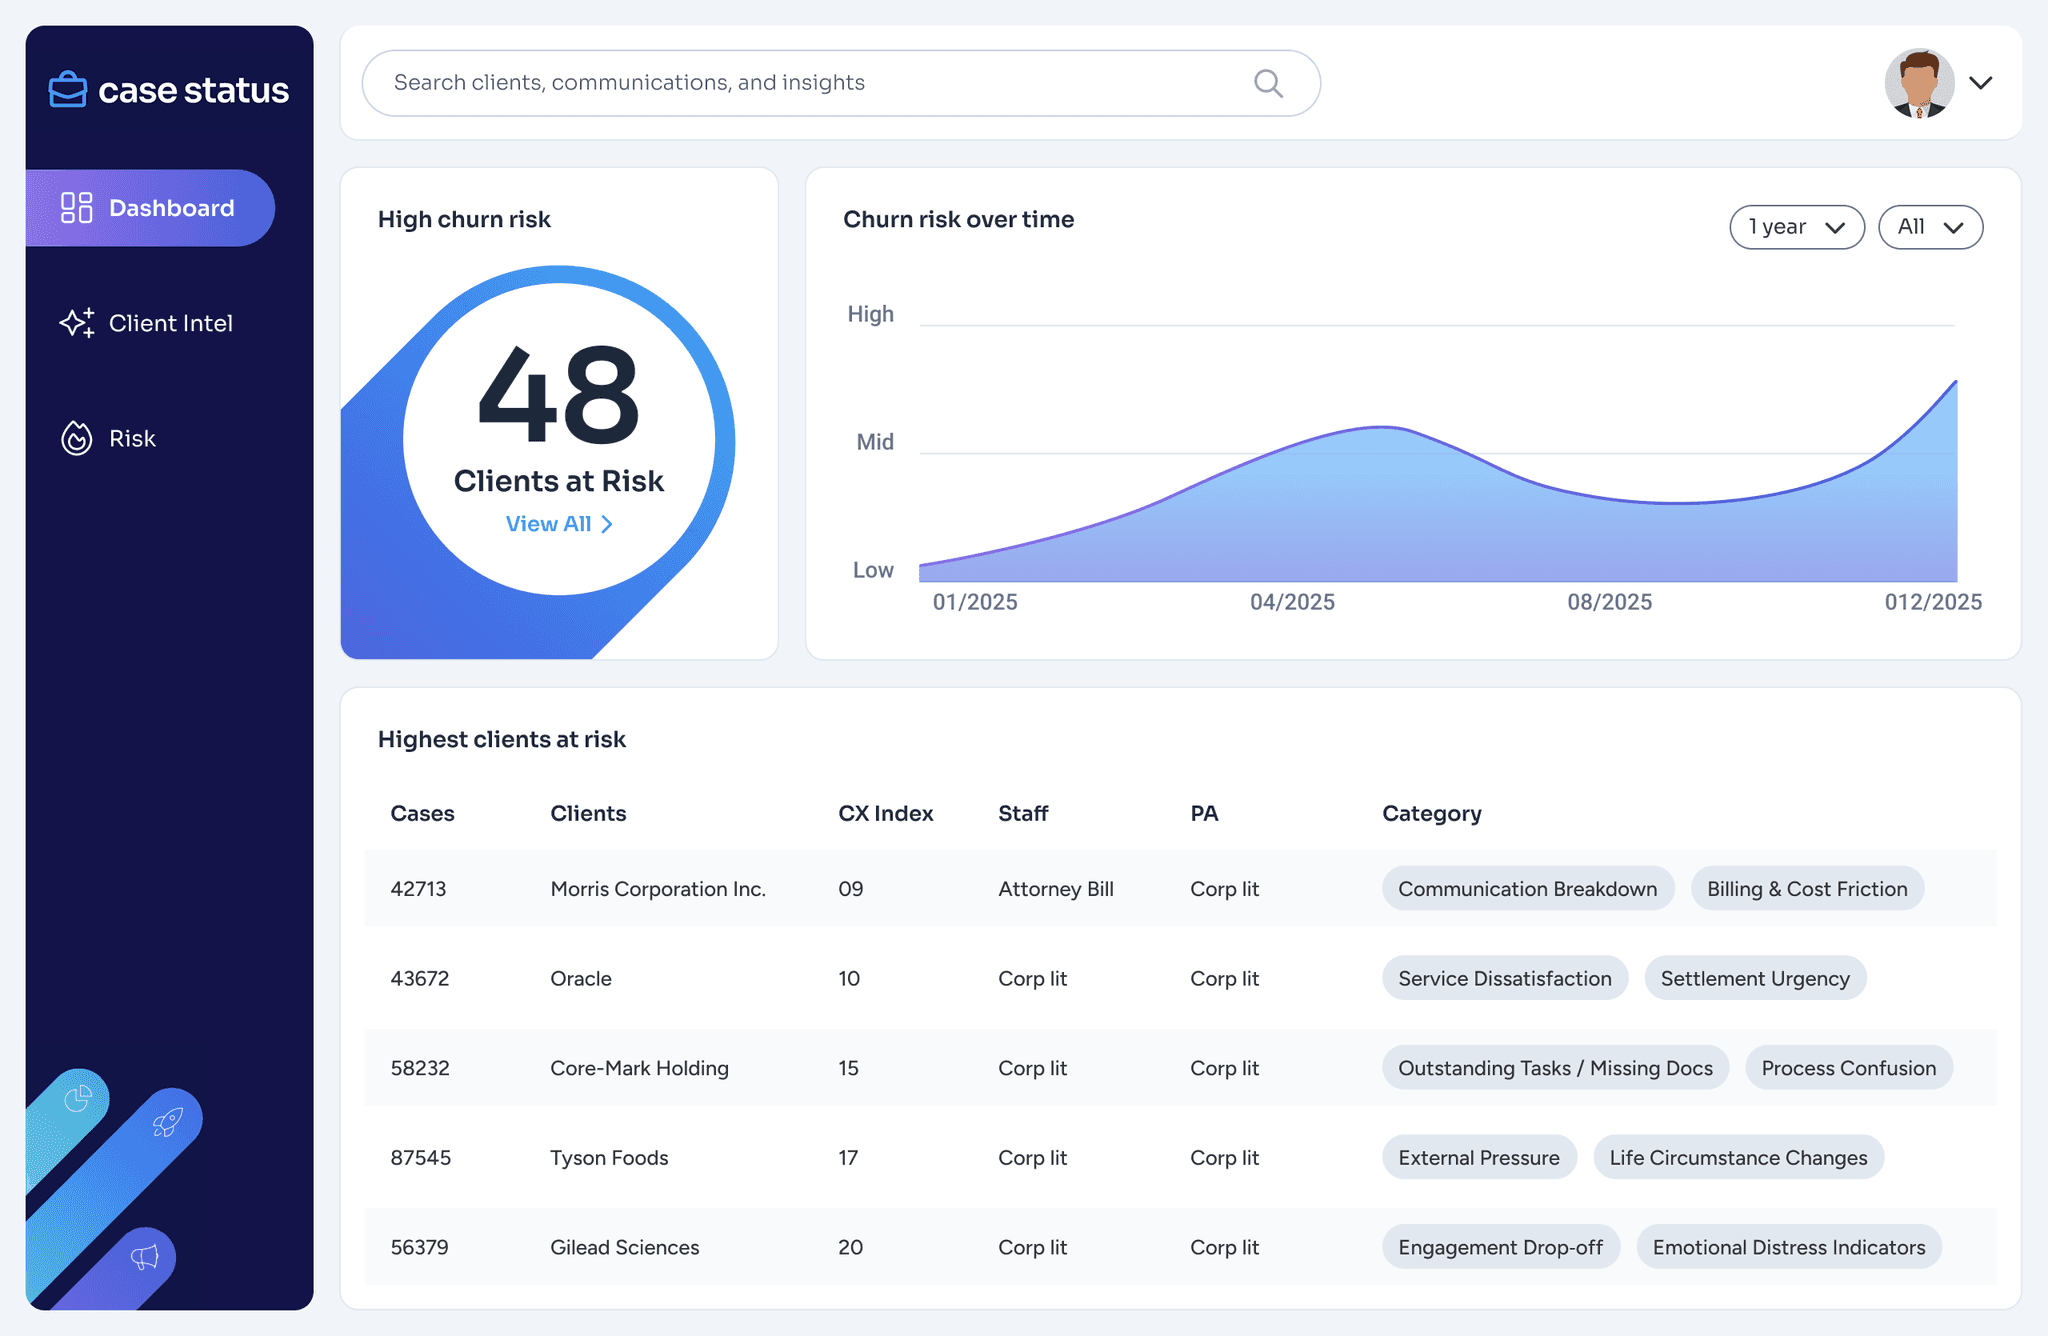Click the case status briefcase logo icon
Image resolution: width=2048 pixels, height=1336 pixels.
pos(68,90)
